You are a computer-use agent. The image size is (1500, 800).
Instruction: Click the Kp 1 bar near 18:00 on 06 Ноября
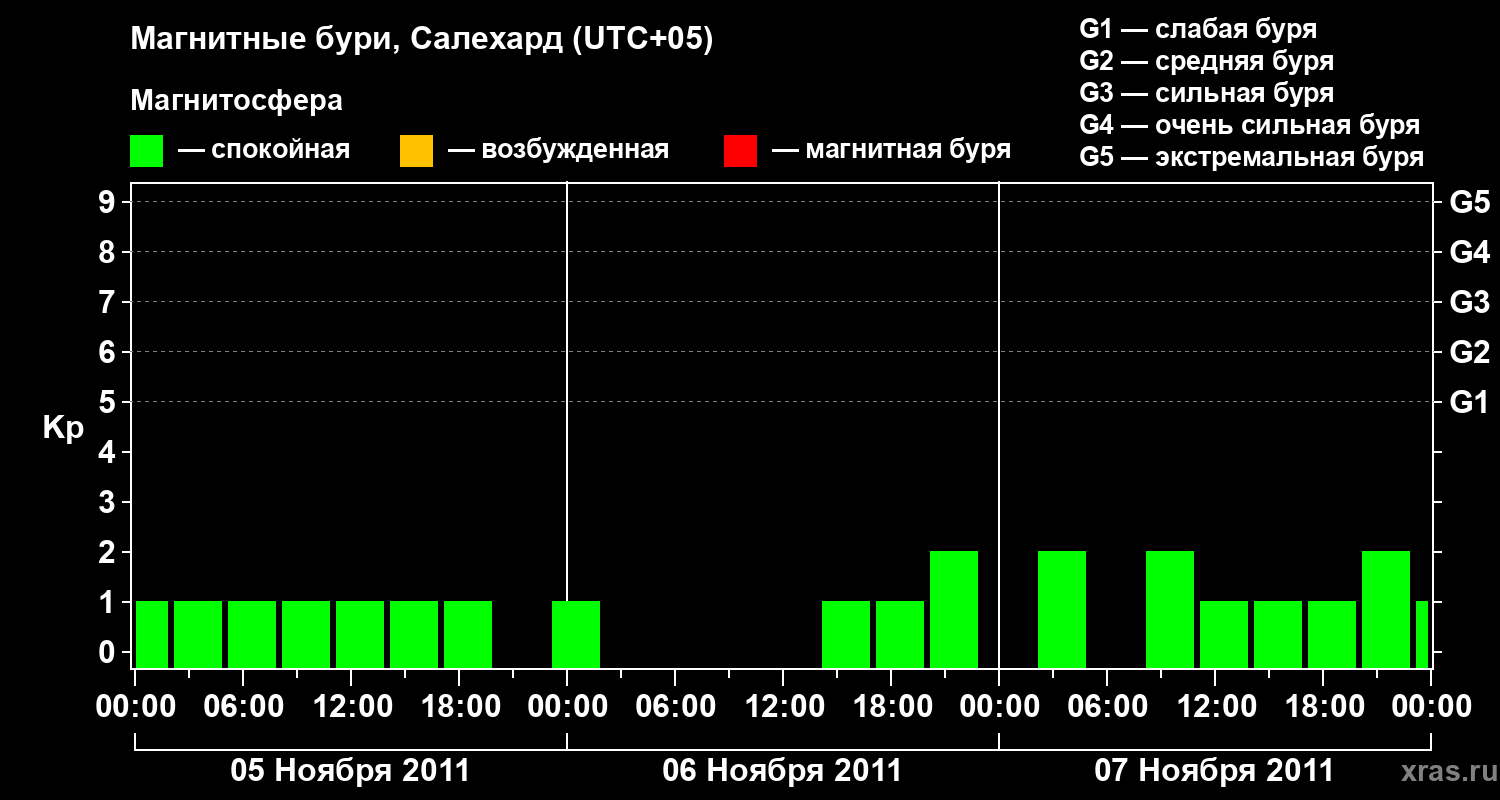coord(900,634)
